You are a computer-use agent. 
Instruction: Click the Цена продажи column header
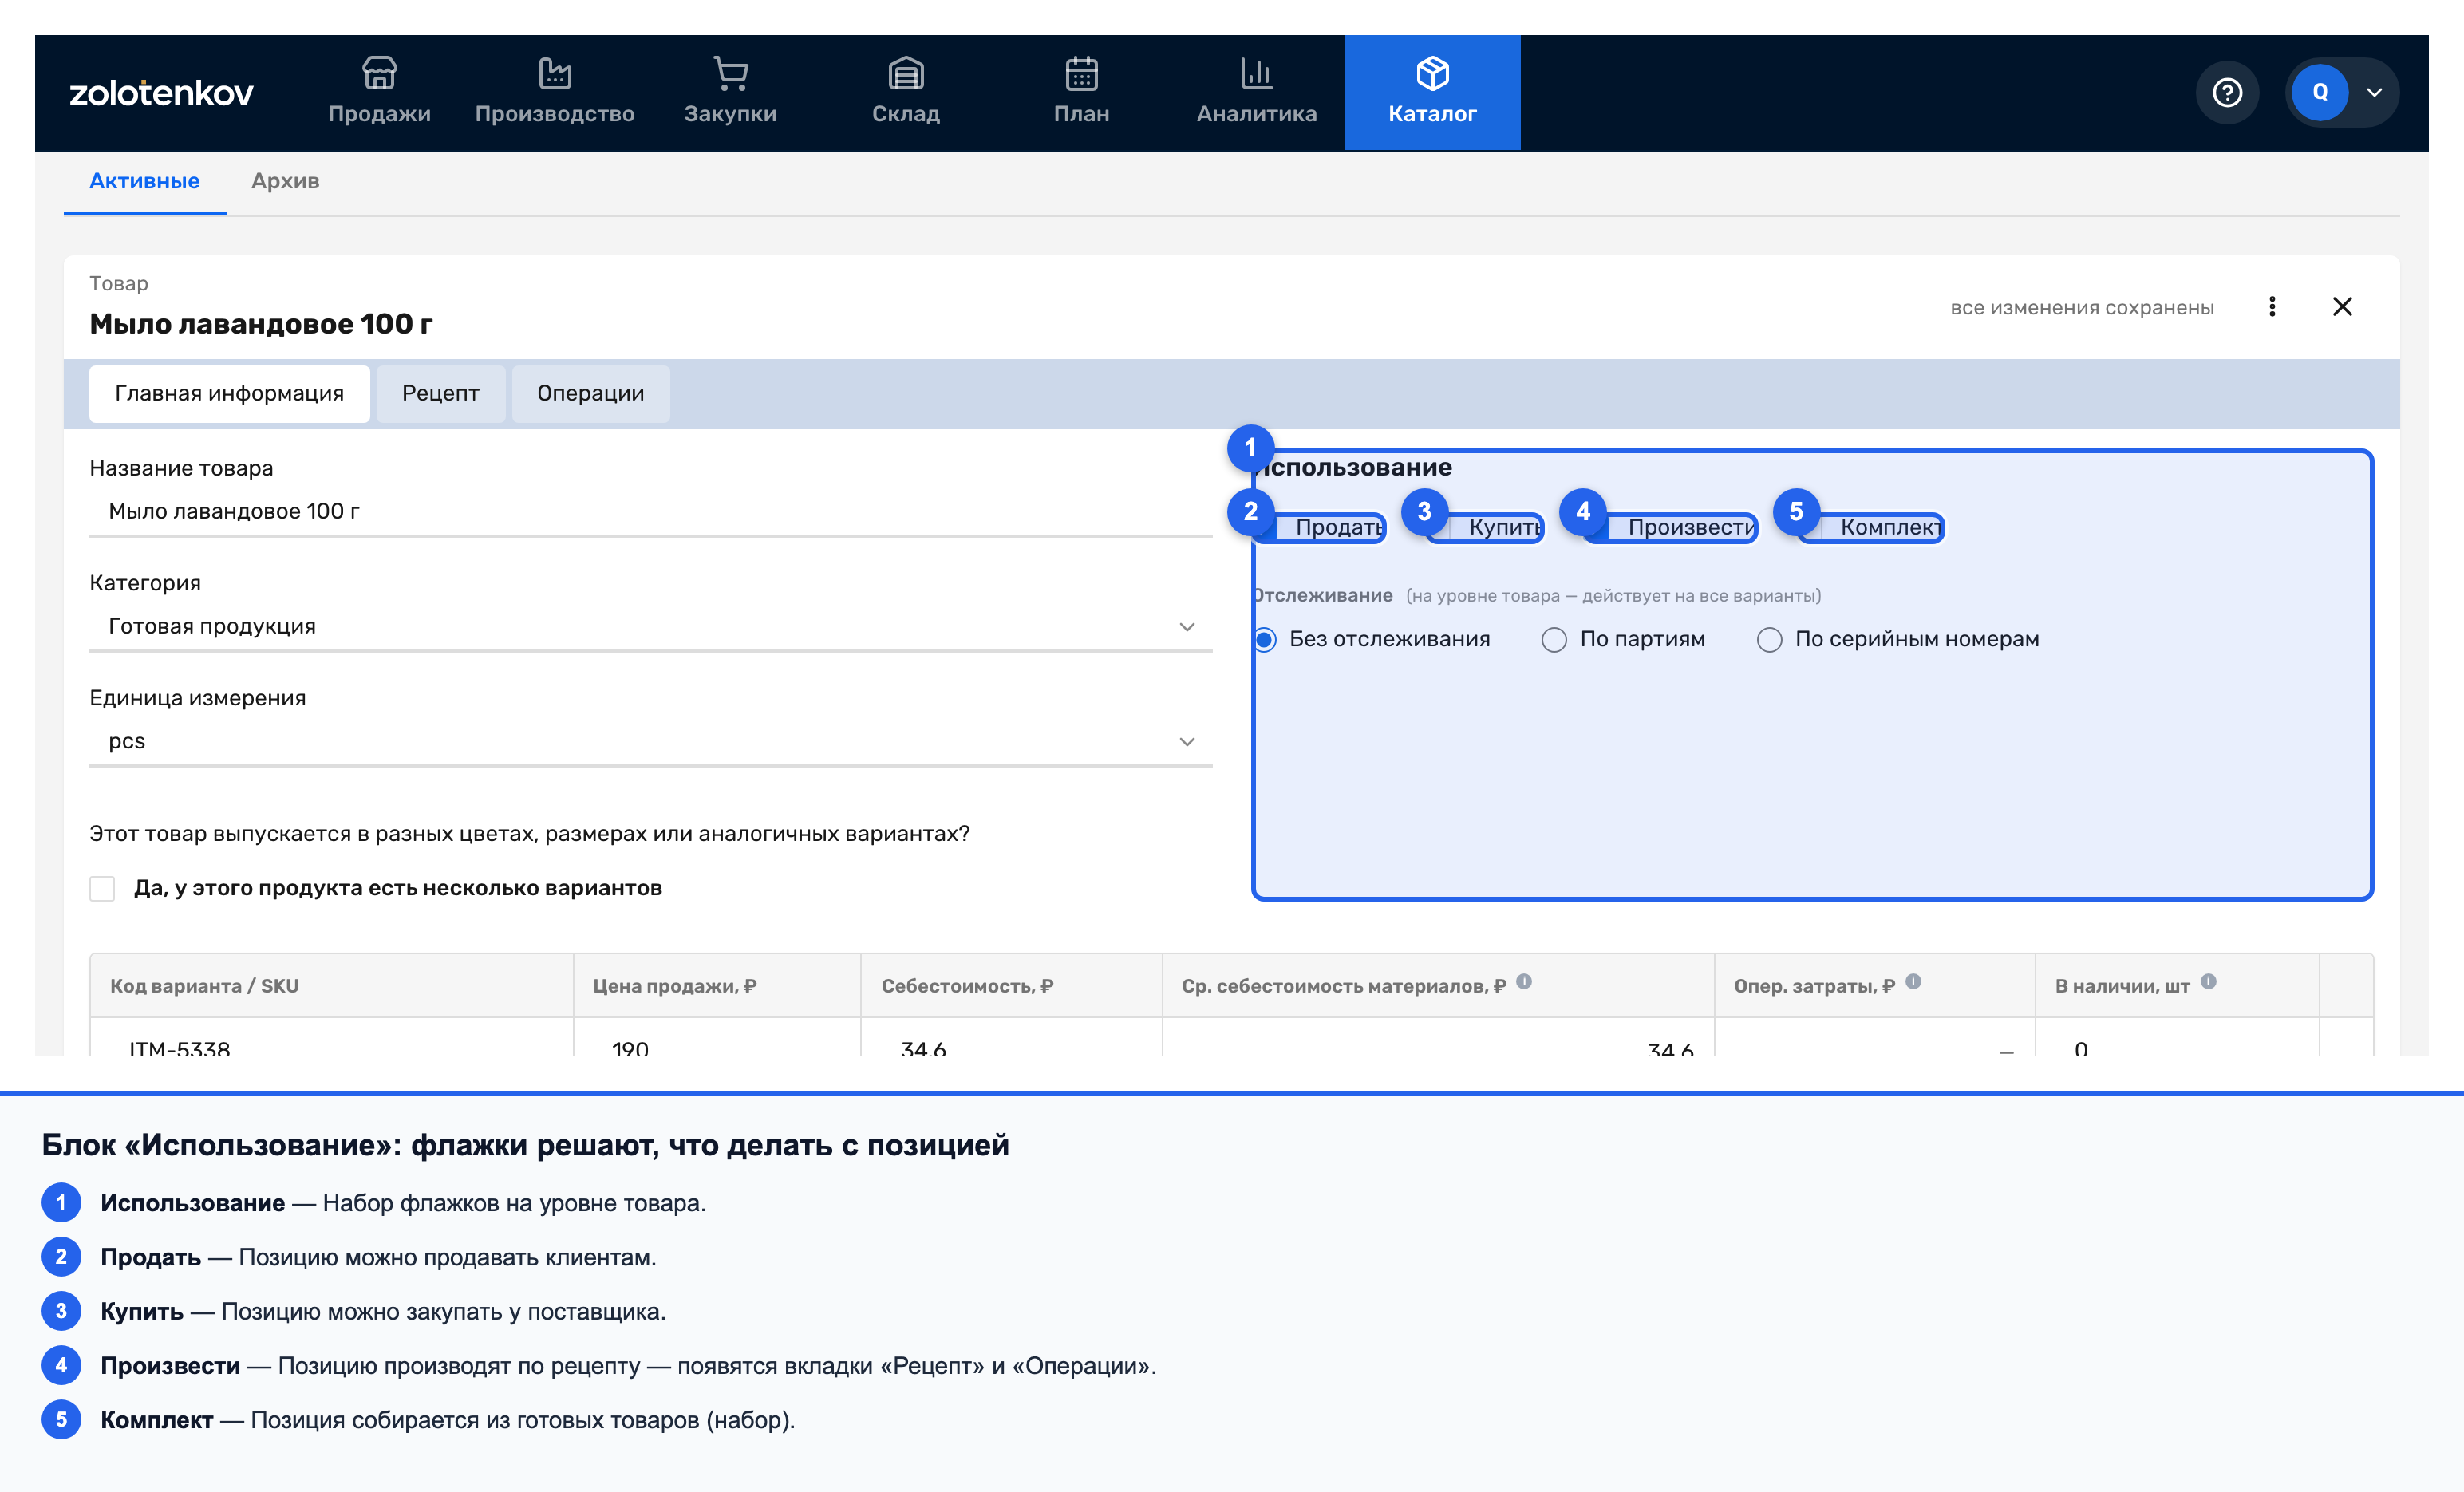[717, 986]
